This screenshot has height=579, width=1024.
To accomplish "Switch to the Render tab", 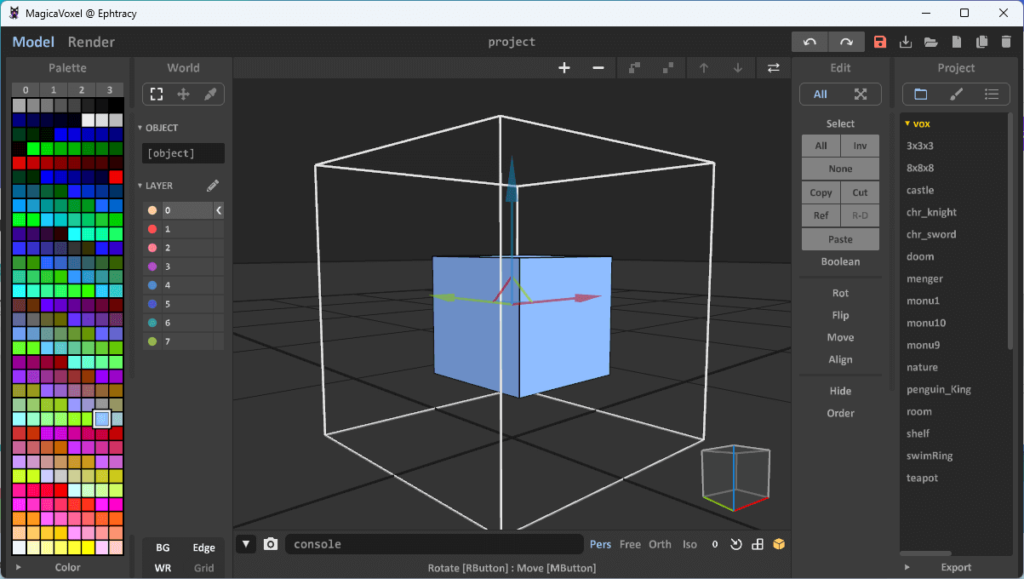I will [91, 42].
